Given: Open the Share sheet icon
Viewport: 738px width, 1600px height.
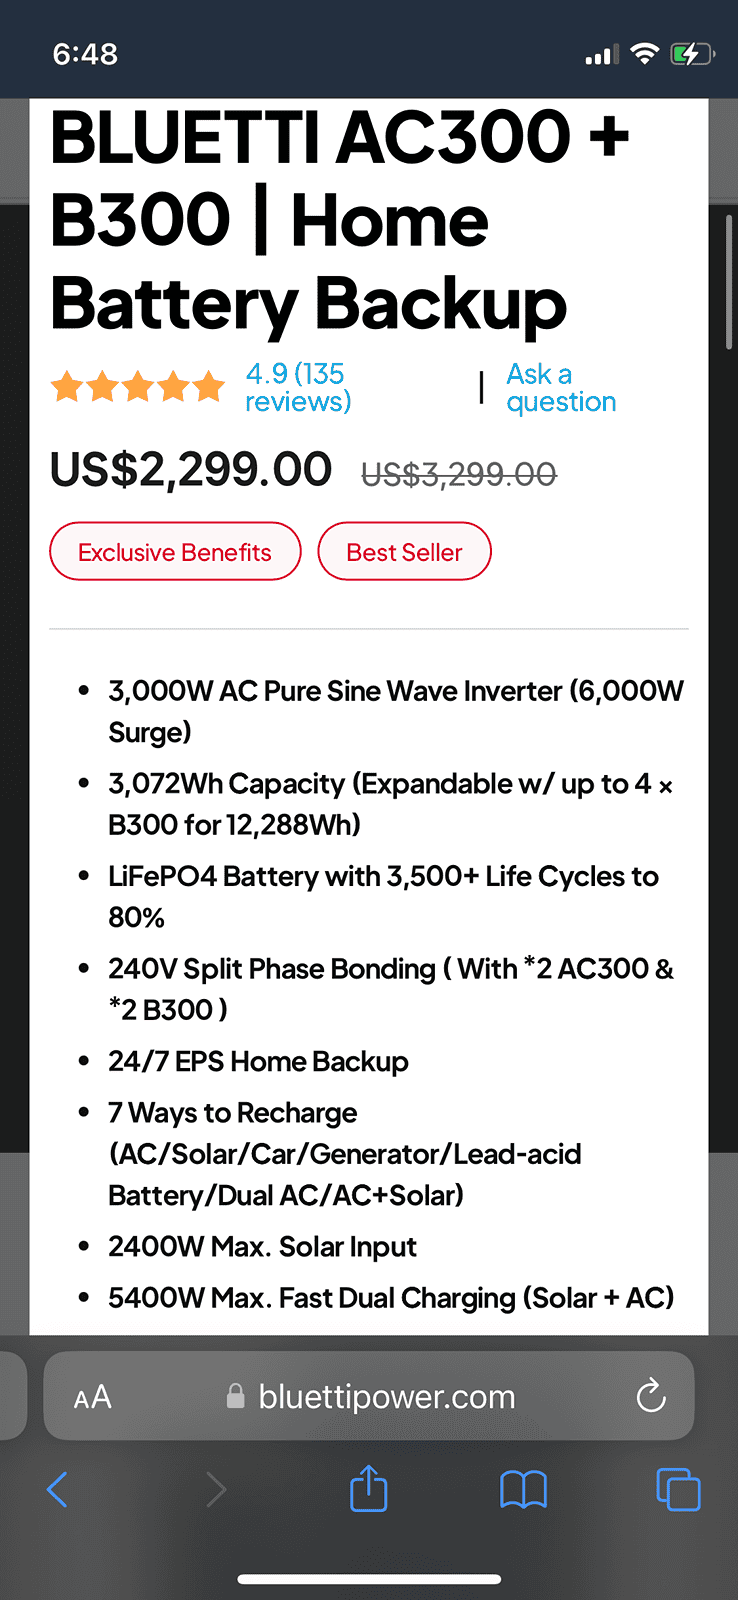Looking at the screenshot, I should point(369,1487).
